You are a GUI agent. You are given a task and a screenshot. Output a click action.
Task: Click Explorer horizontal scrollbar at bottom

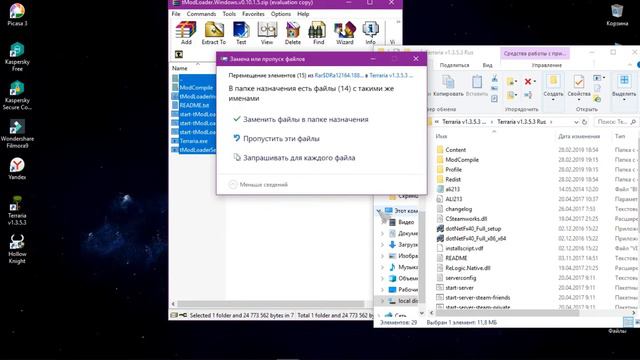click(507, 313)
